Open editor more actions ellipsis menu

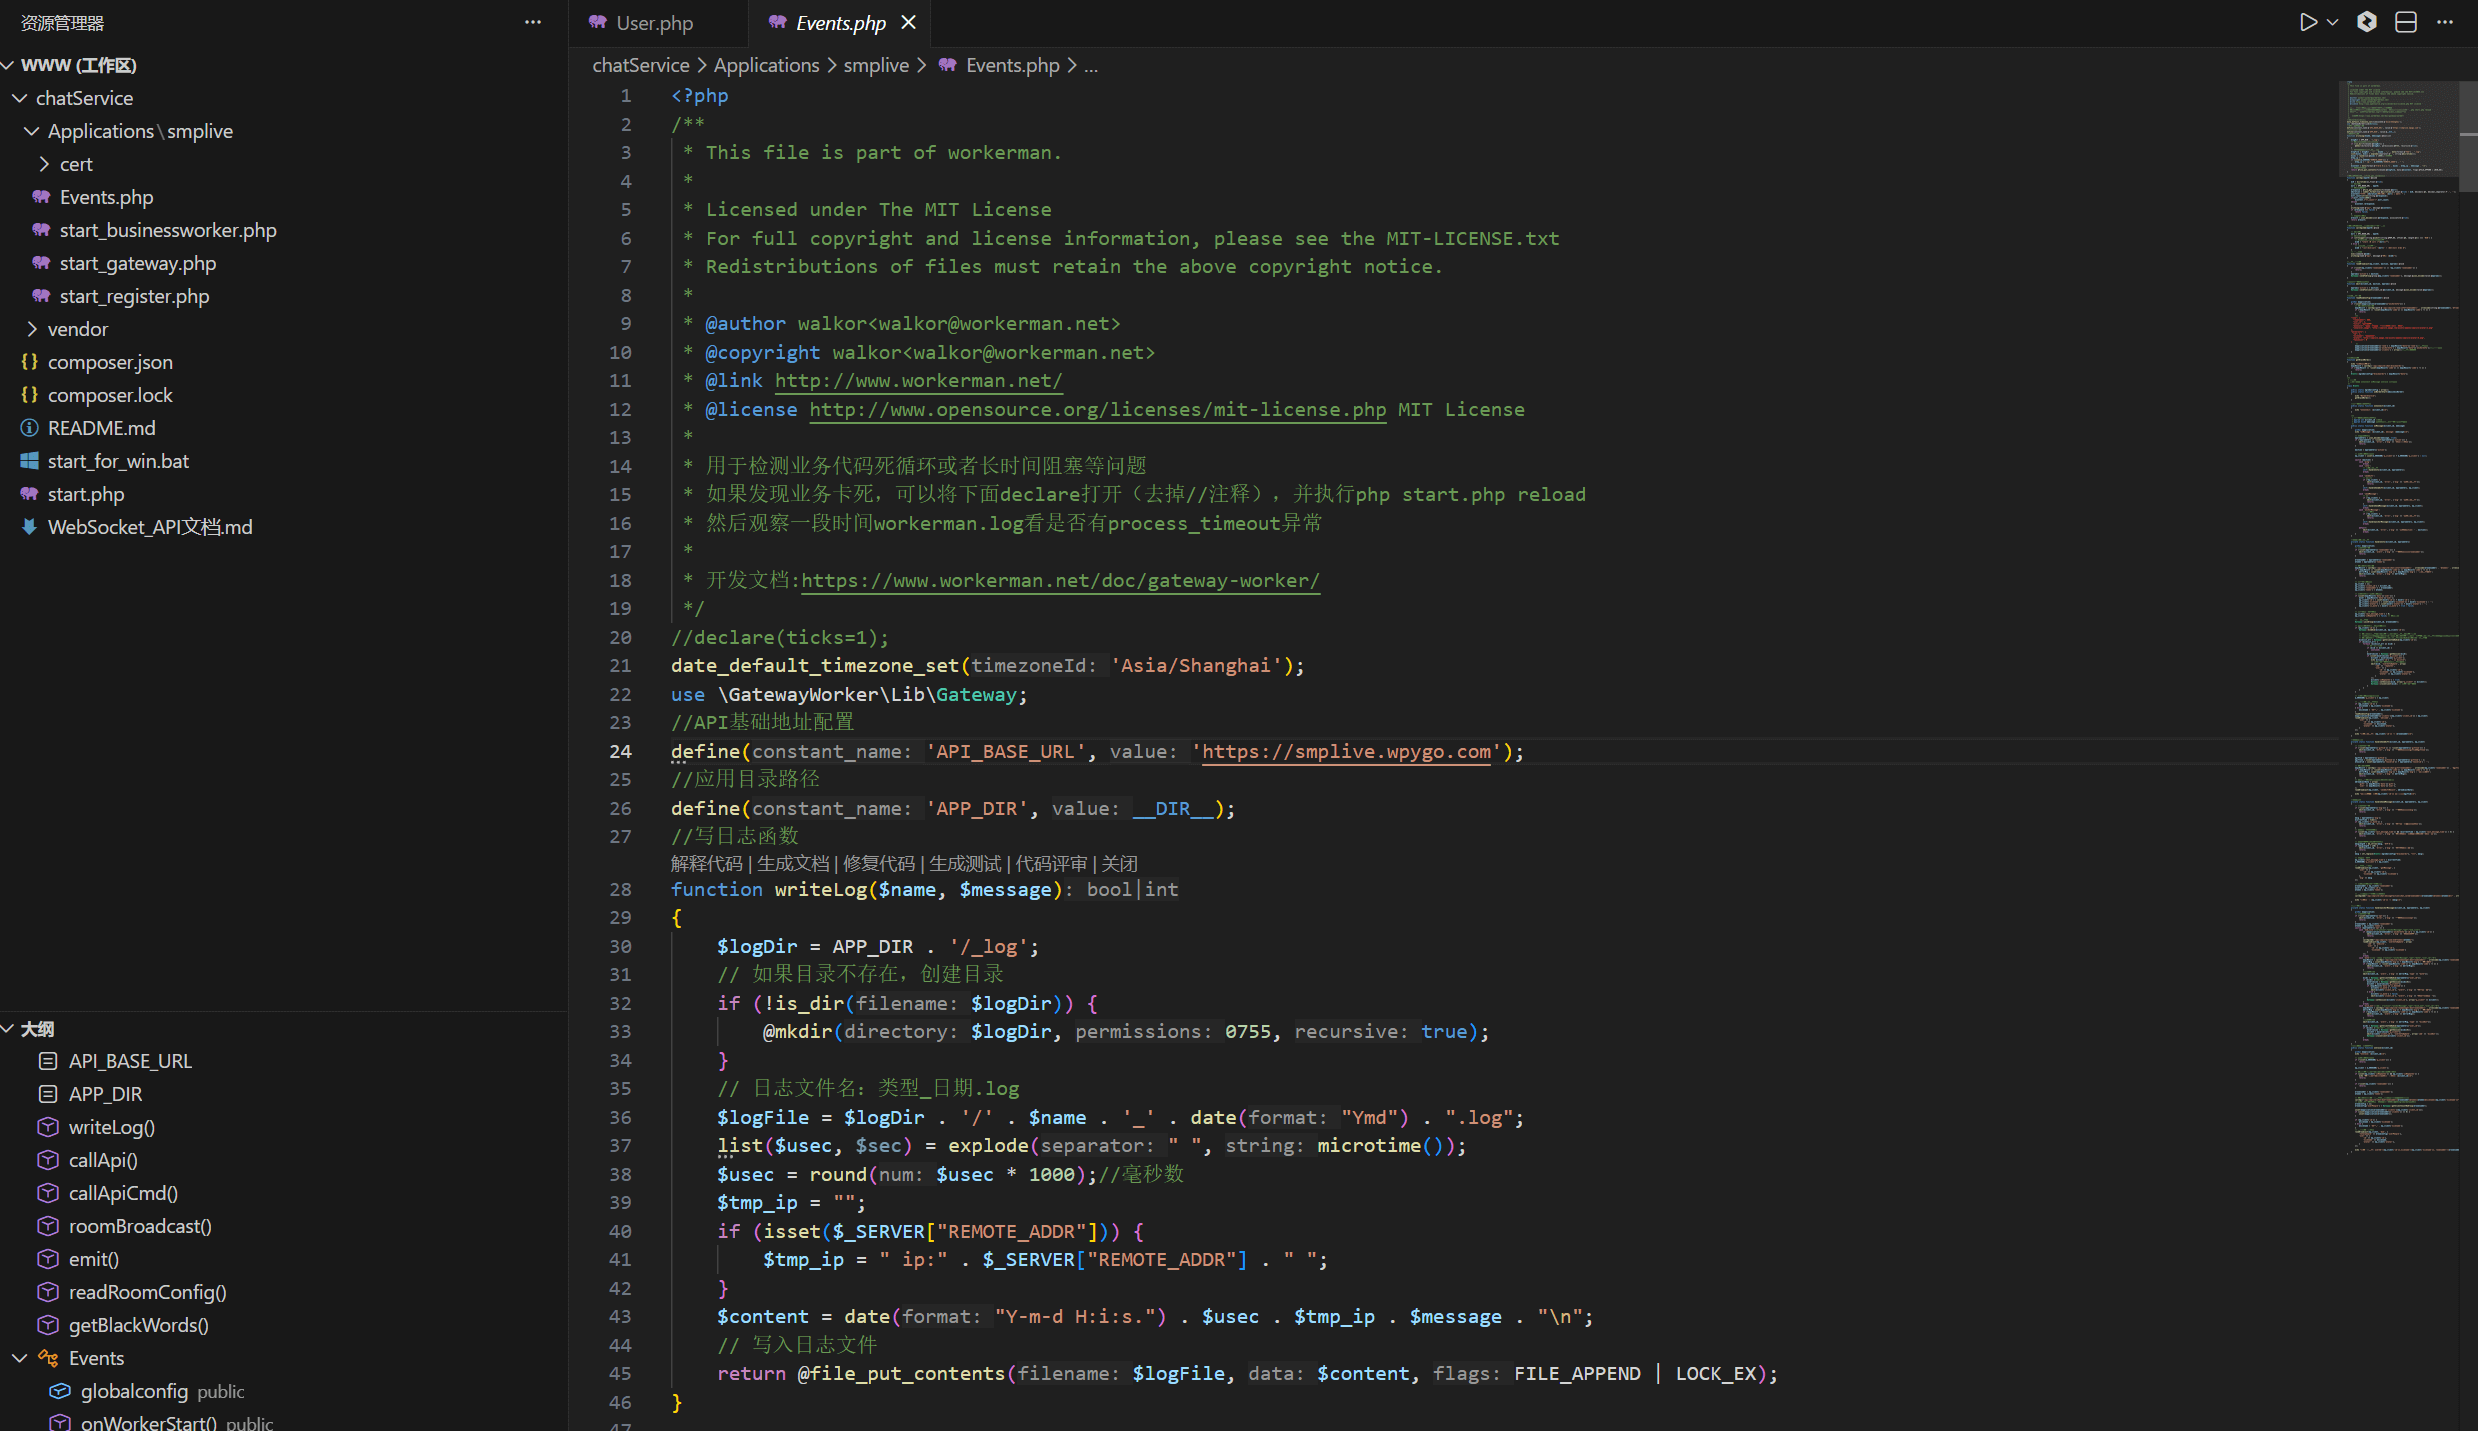[x=2445, y=22]
